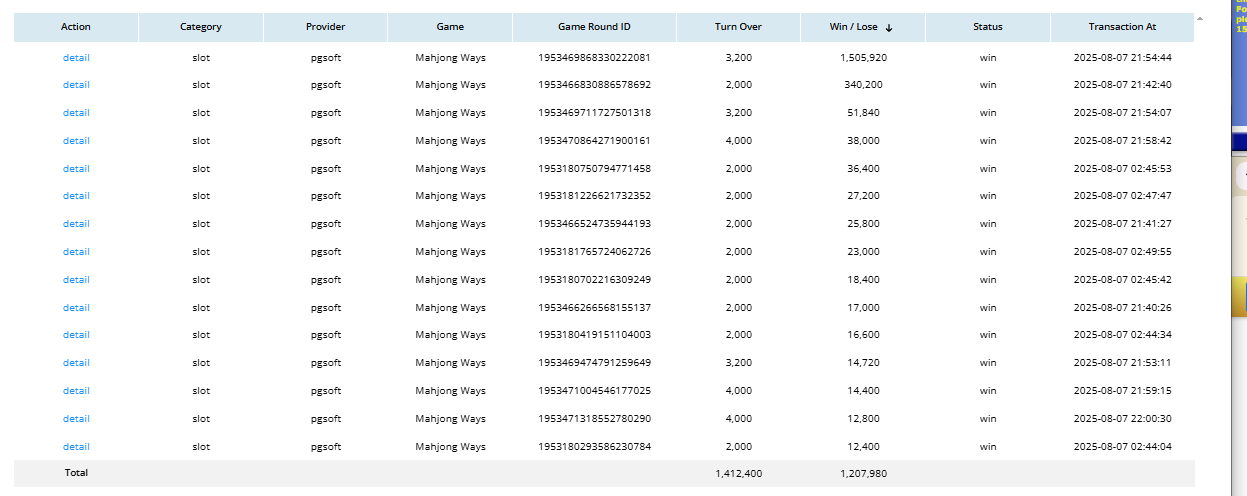
Task: Select the 1,505,920 win amount cell
Action: click(x=864, y=57)
